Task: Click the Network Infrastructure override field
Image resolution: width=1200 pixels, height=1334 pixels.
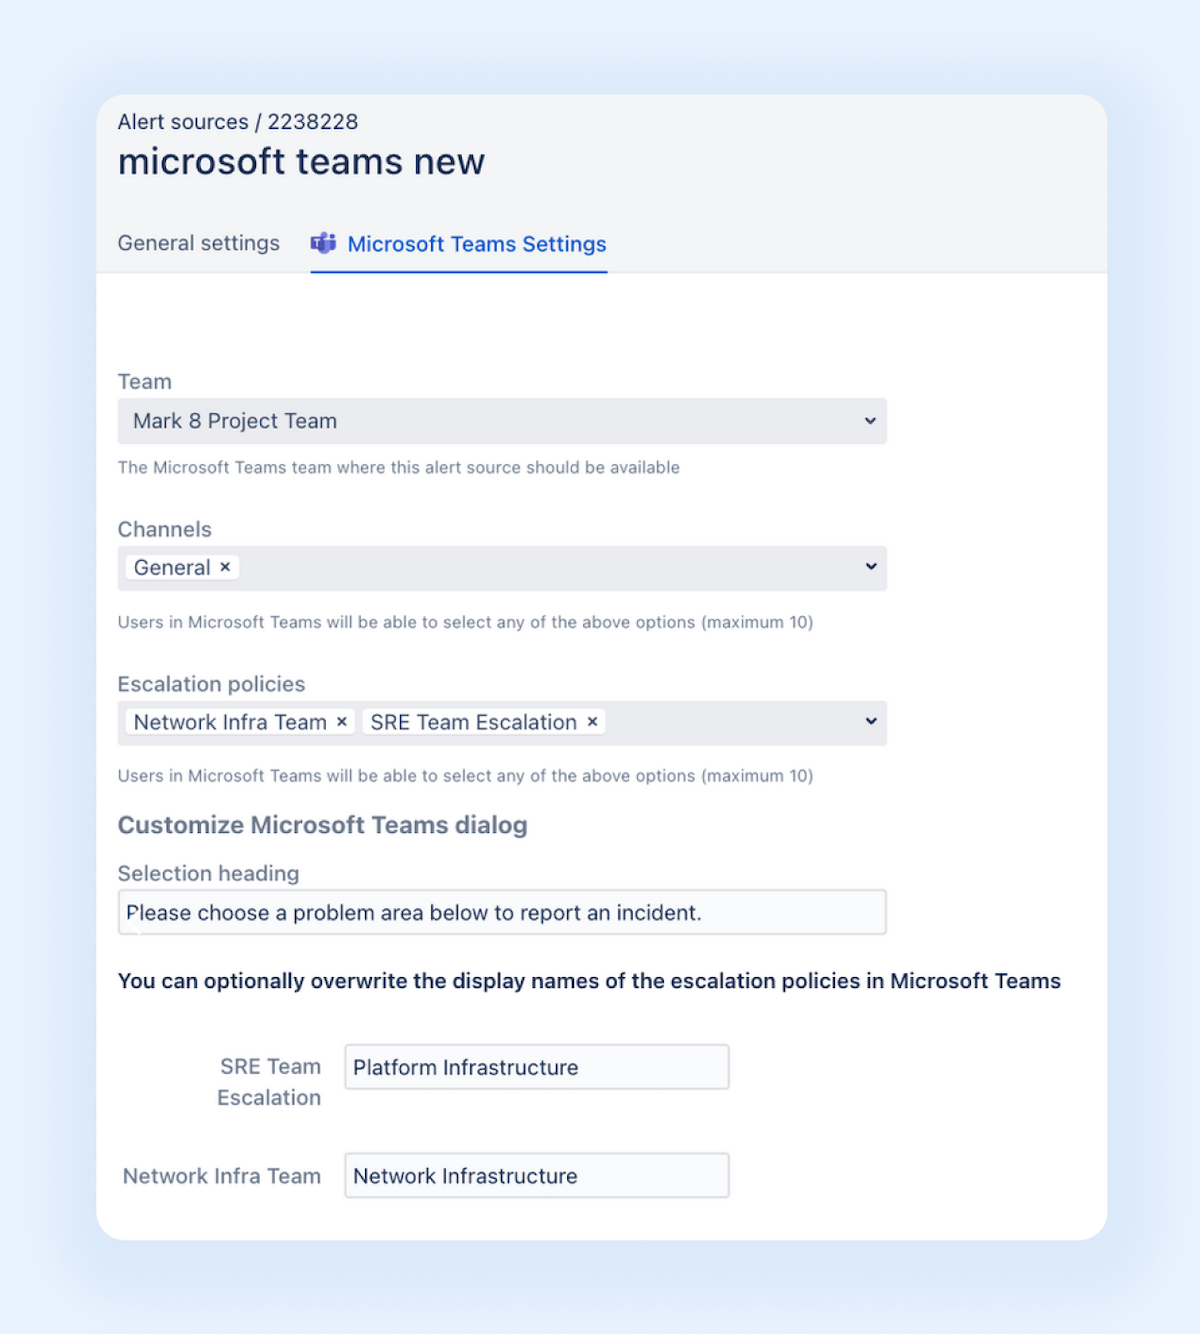Action: click(536, 1176)
